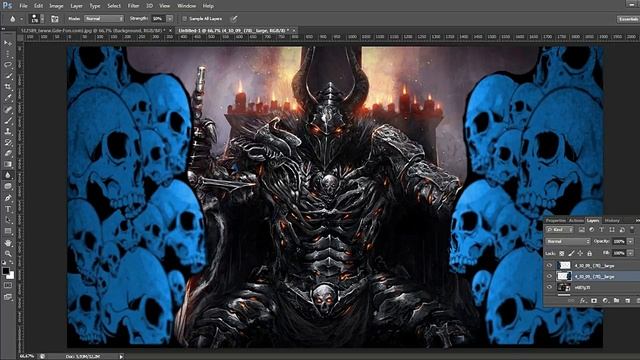This screenshot has width=640, height=360.
Task: Open the Select menu
Action: point(114,6)
